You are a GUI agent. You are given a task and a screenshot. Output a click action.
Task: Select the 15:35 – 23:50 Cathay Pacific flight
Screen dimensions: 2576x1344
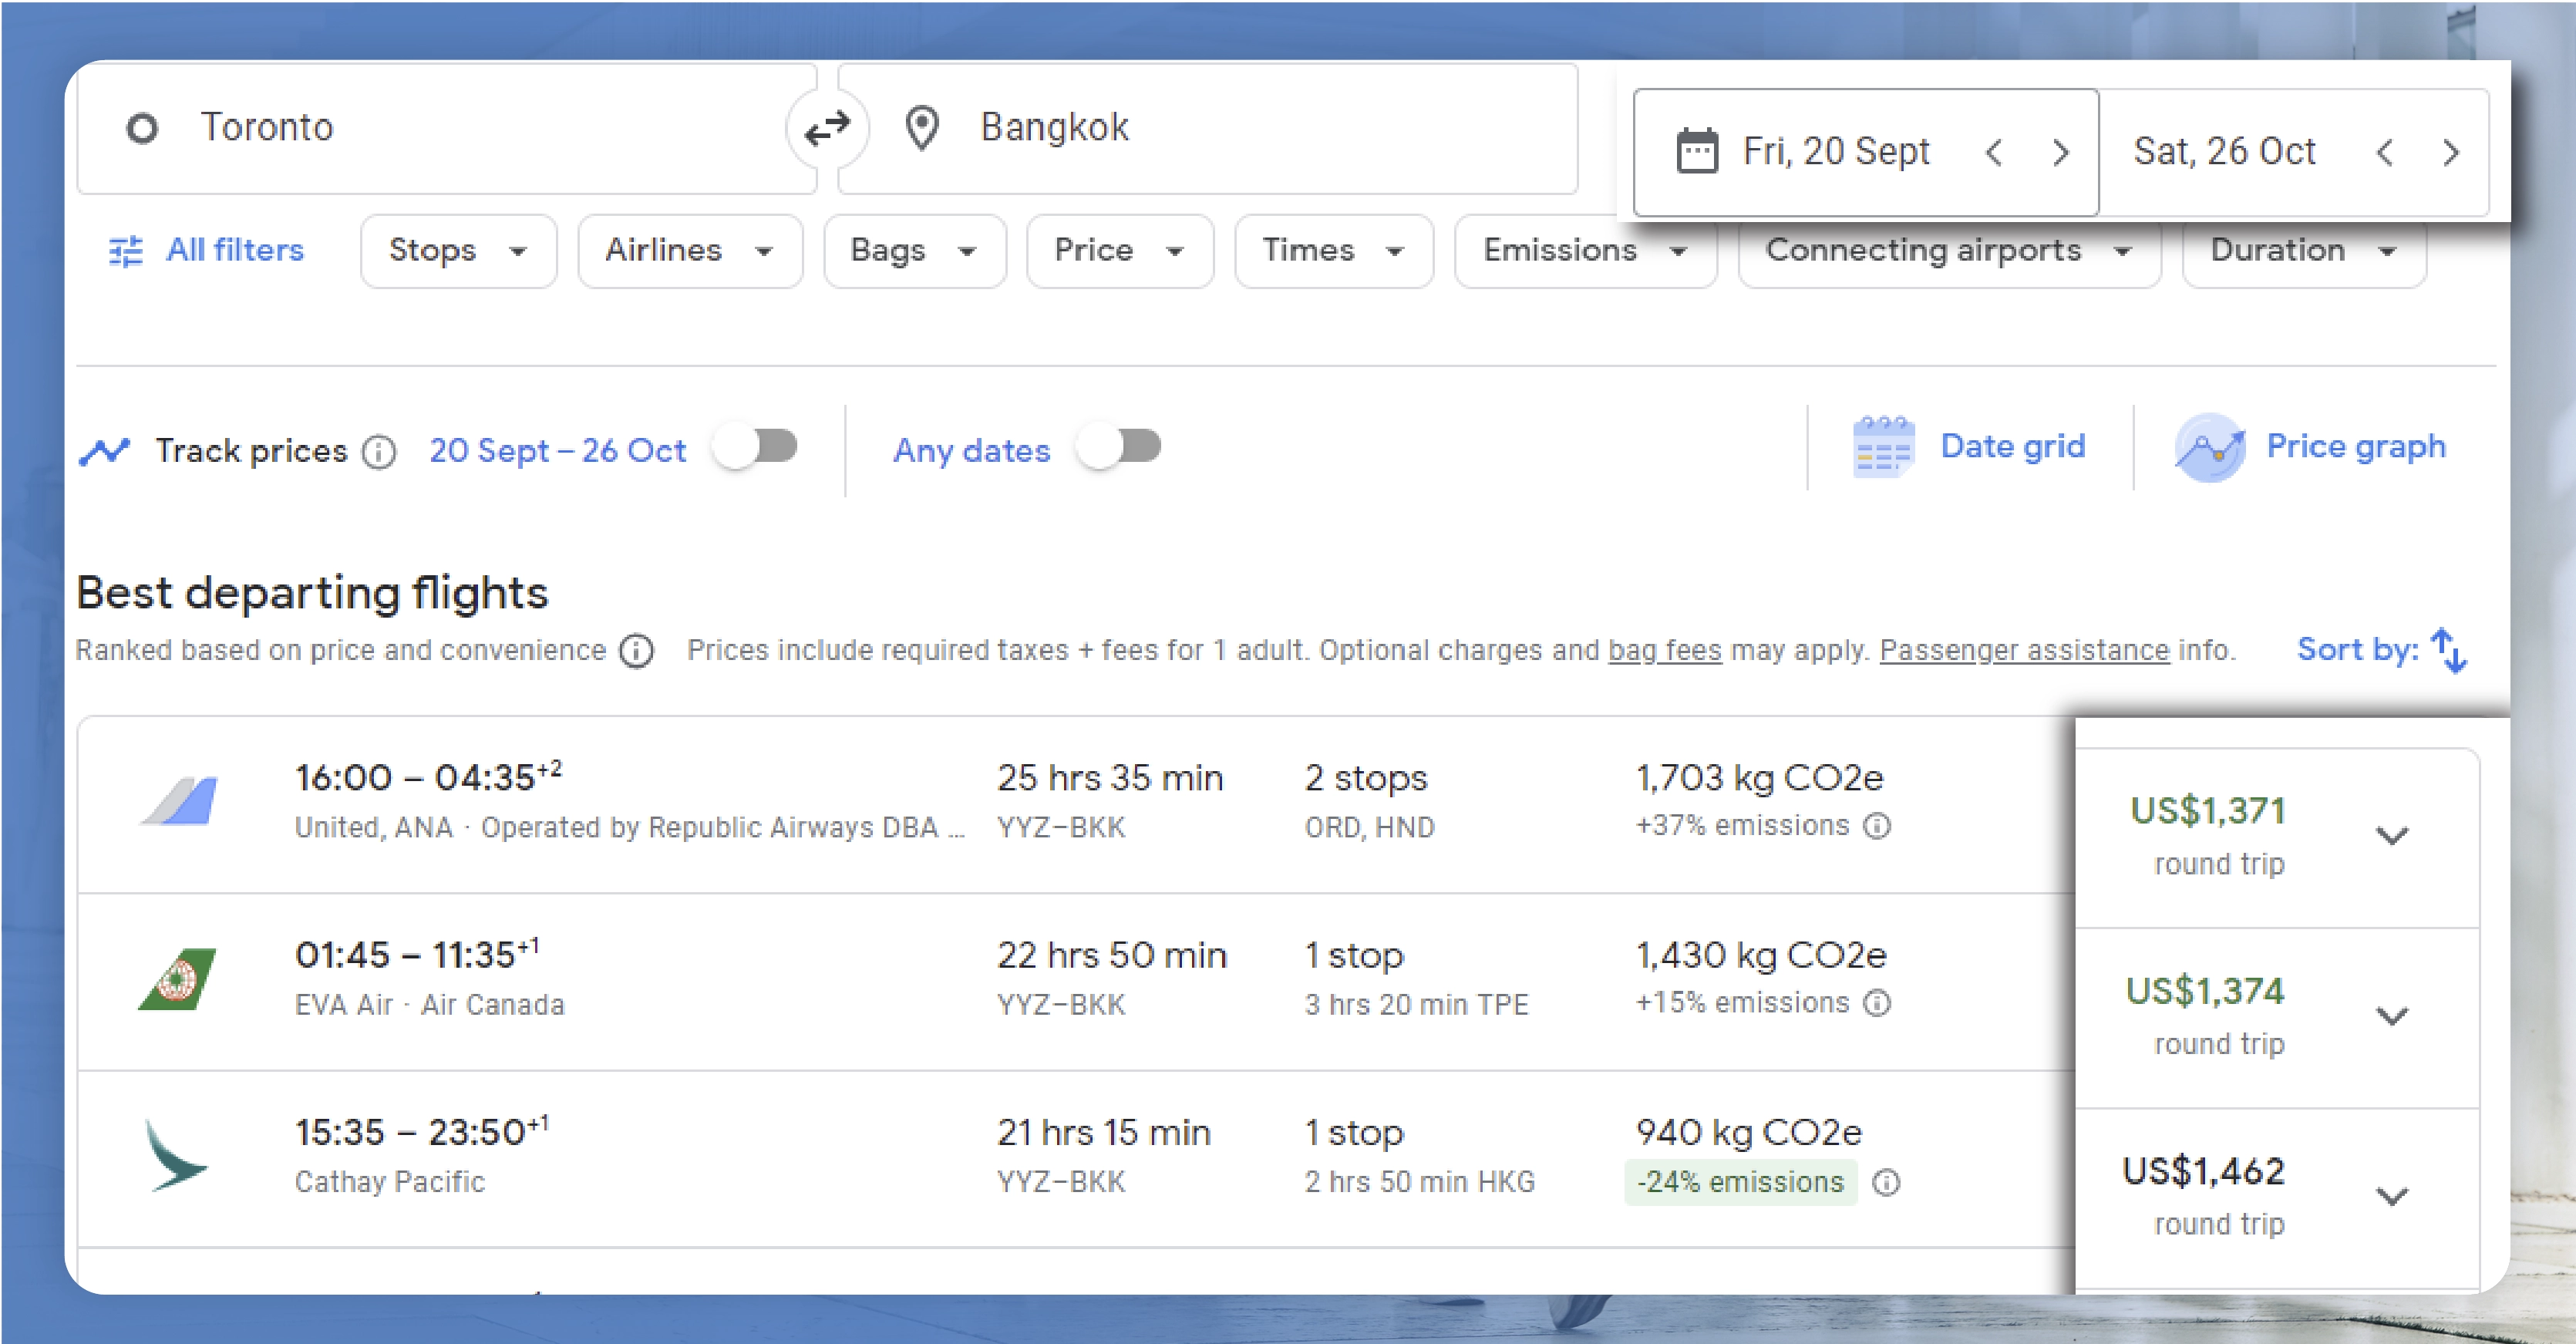1076,1159
